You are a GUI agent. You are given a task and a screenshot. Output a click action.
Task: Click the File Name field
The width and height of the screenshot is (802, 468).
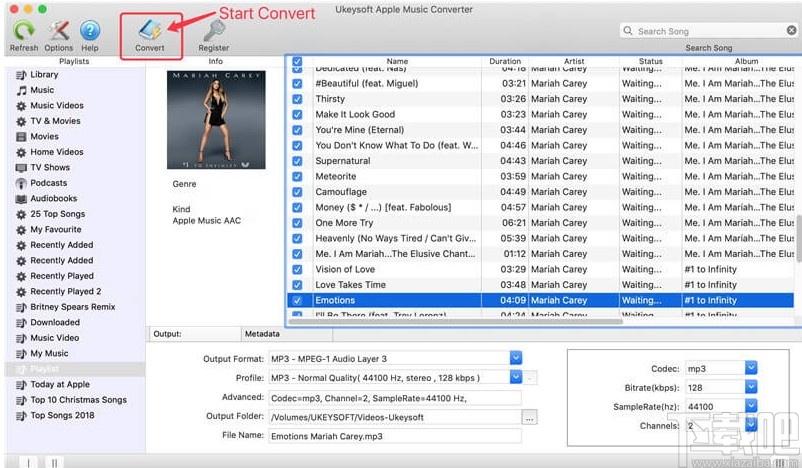click(395, 436)
